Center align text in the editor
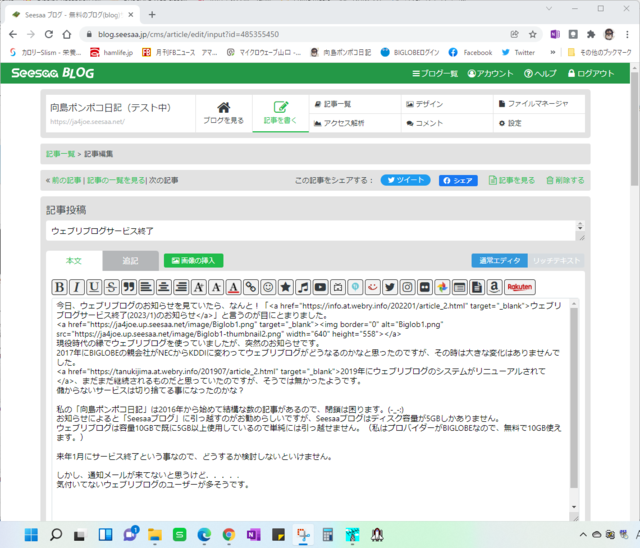Screen dimensions: 640x548 [x=164, y=287]
